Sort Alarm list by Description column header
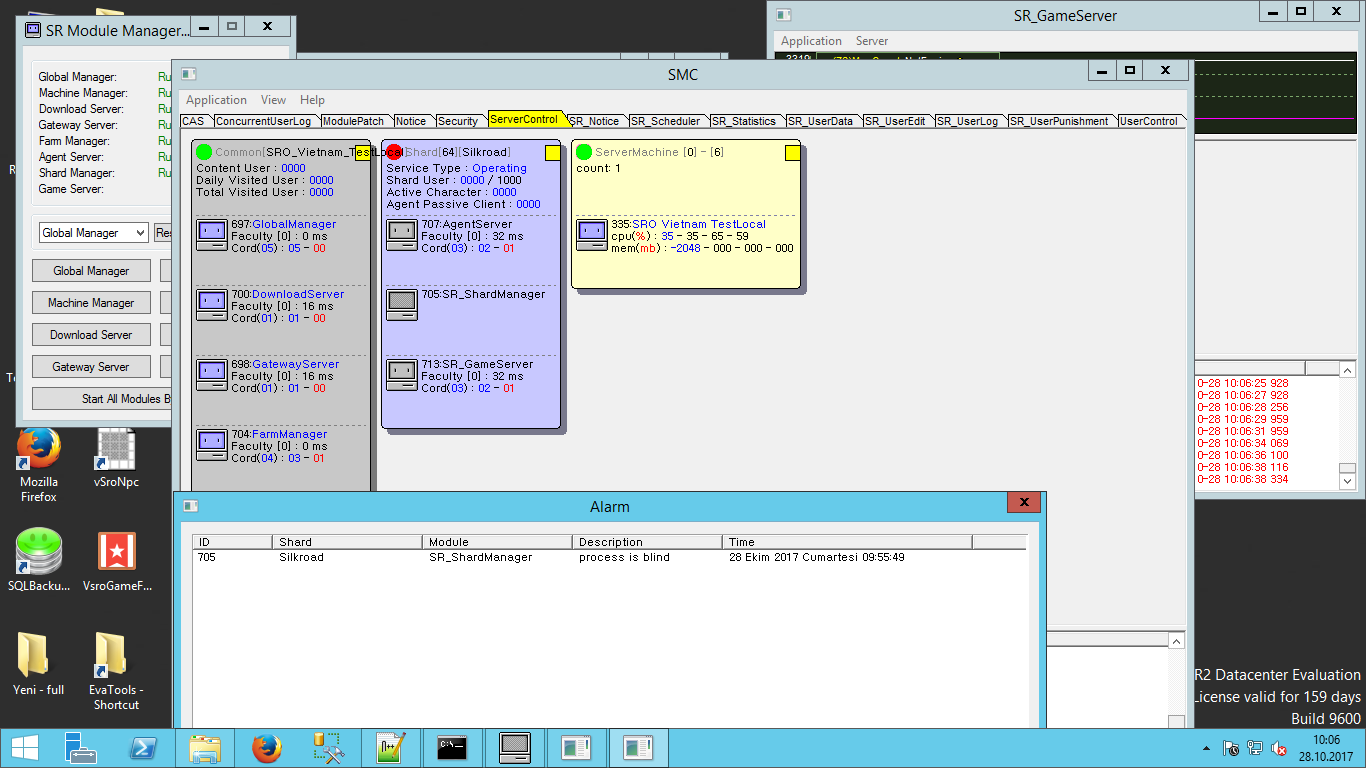This screenshot has width=1366, height=768. click(647, 542)
